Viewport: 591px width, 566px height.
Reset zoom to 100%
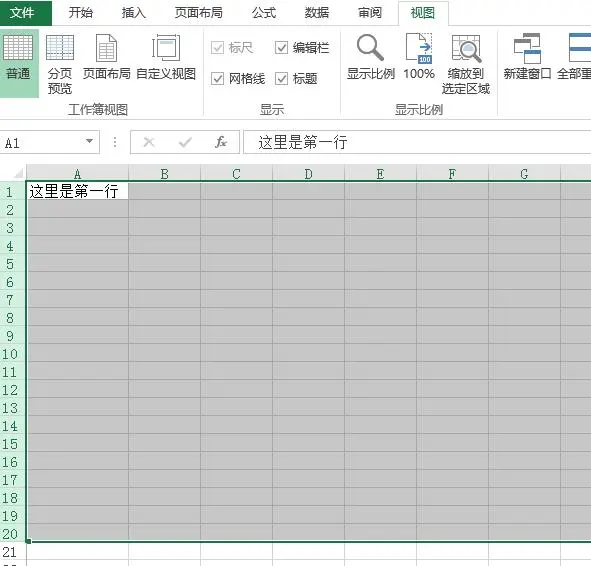tap(419, 57)
